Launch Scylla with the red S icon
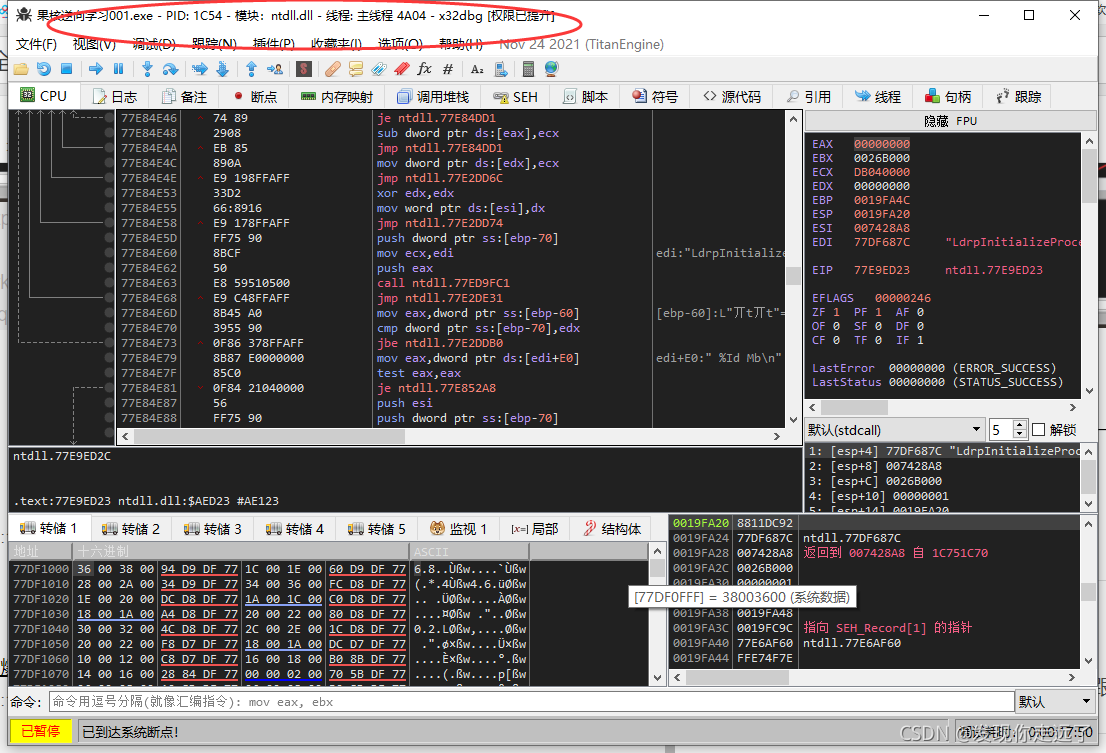 point(303,69)
